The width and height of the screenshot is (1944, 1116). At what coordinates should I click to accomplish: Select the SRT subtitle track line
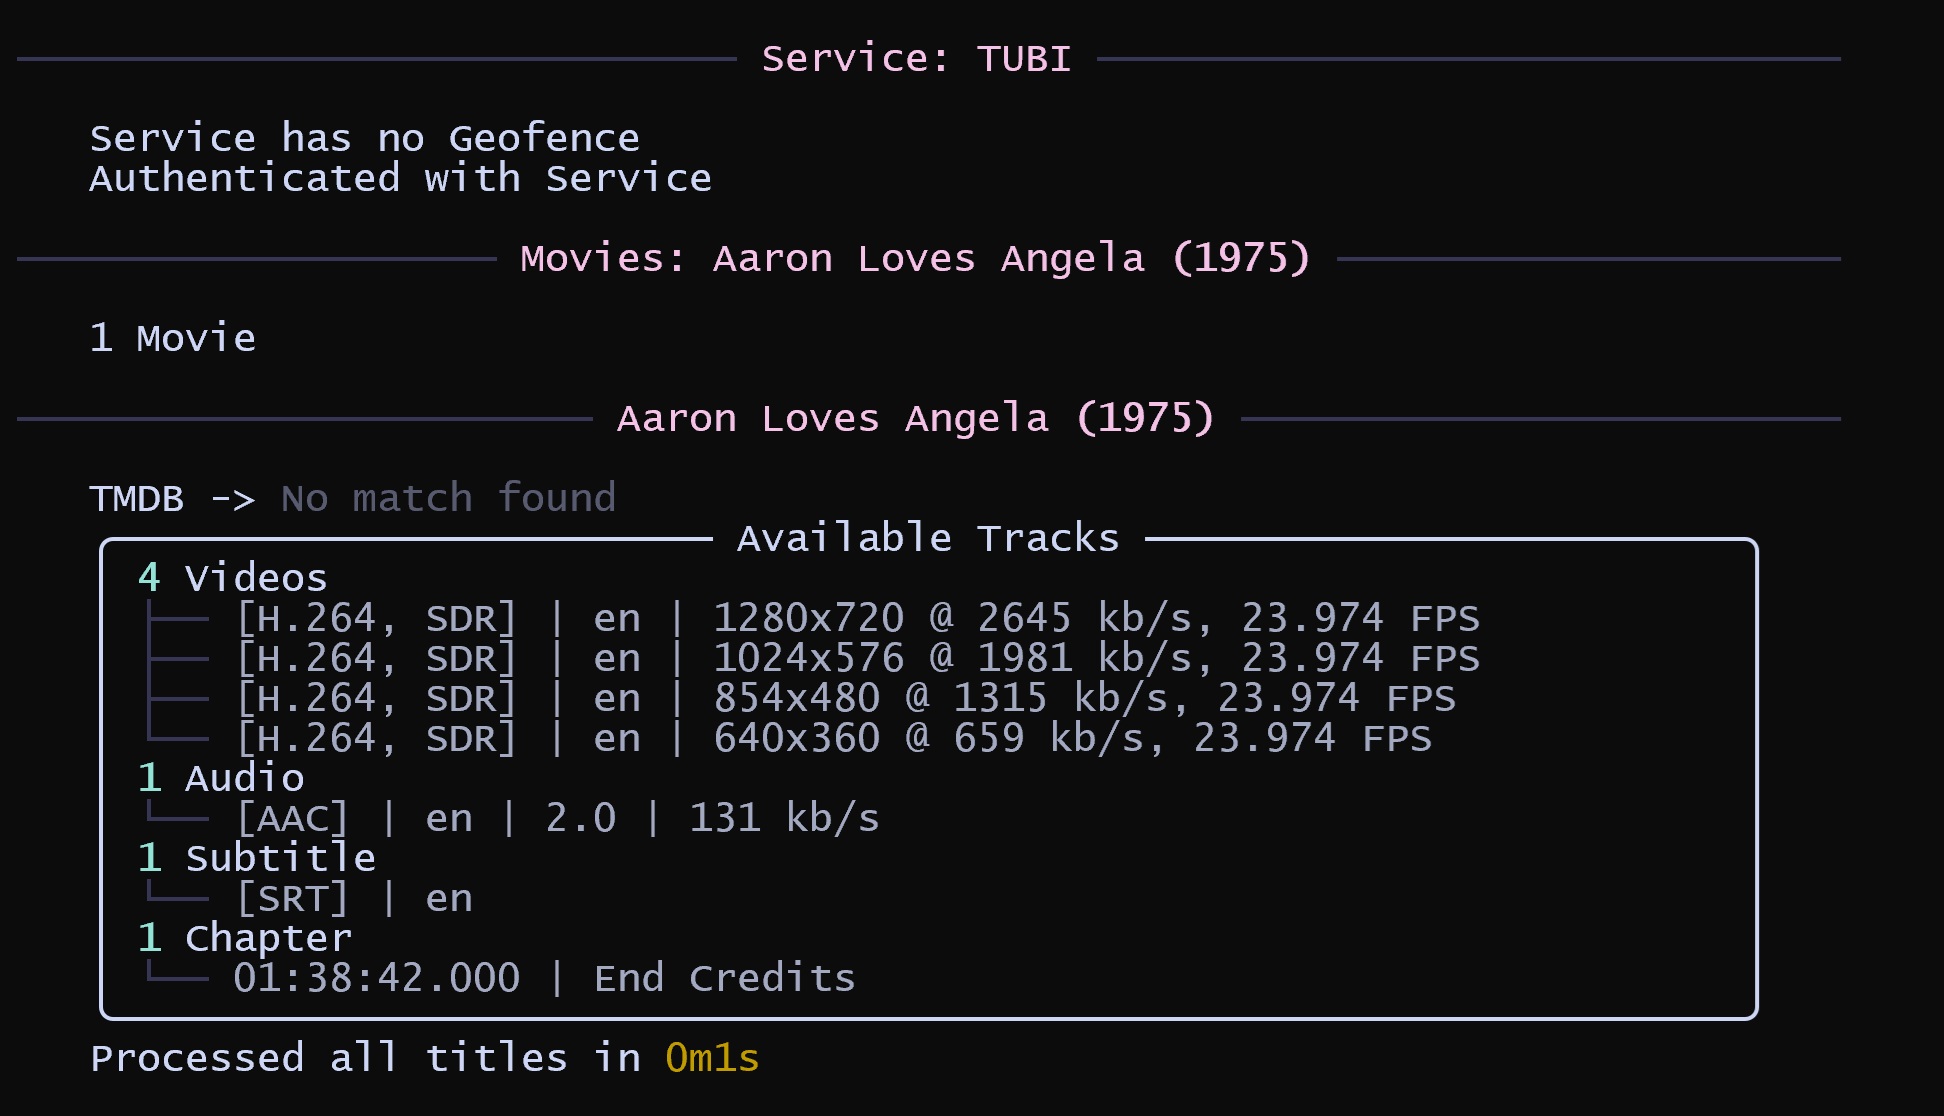[x=353, y=899]
